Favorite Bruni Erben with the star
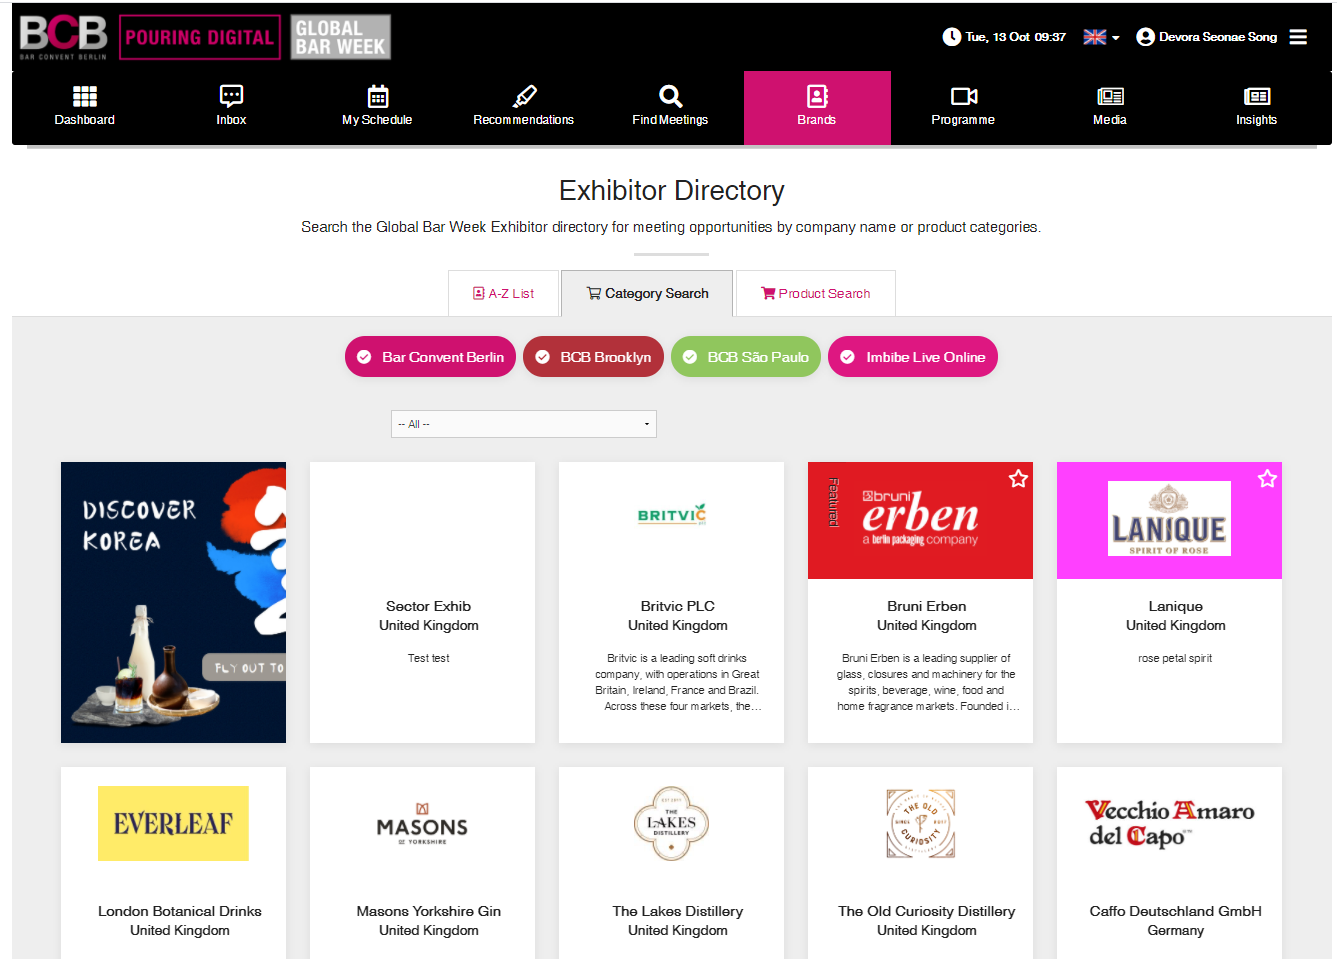 1018,479
